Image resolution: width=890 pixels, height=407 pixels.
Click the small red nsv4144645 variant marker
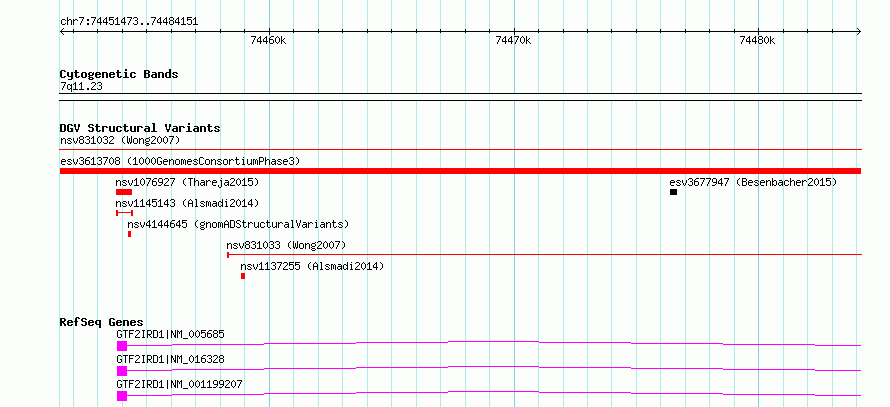click(x=129, y=234)
